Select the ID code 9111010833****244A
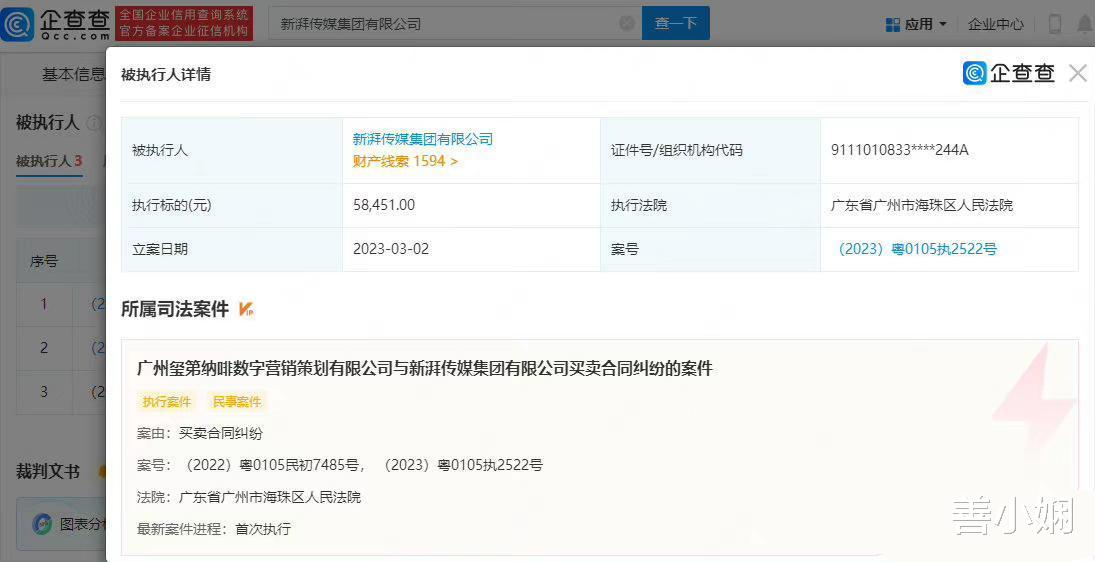The image size is (1095, 562). pos(899,150)
